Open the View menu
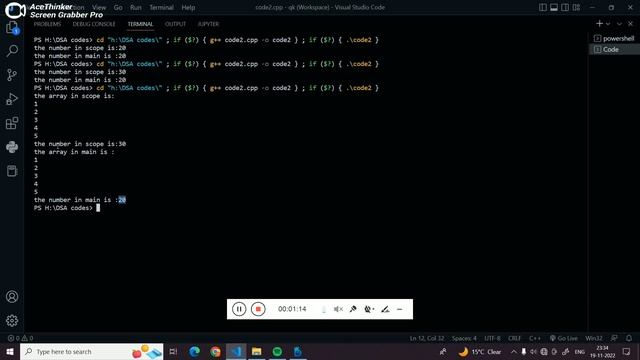The image size is (640, 360). pos(99,7)
